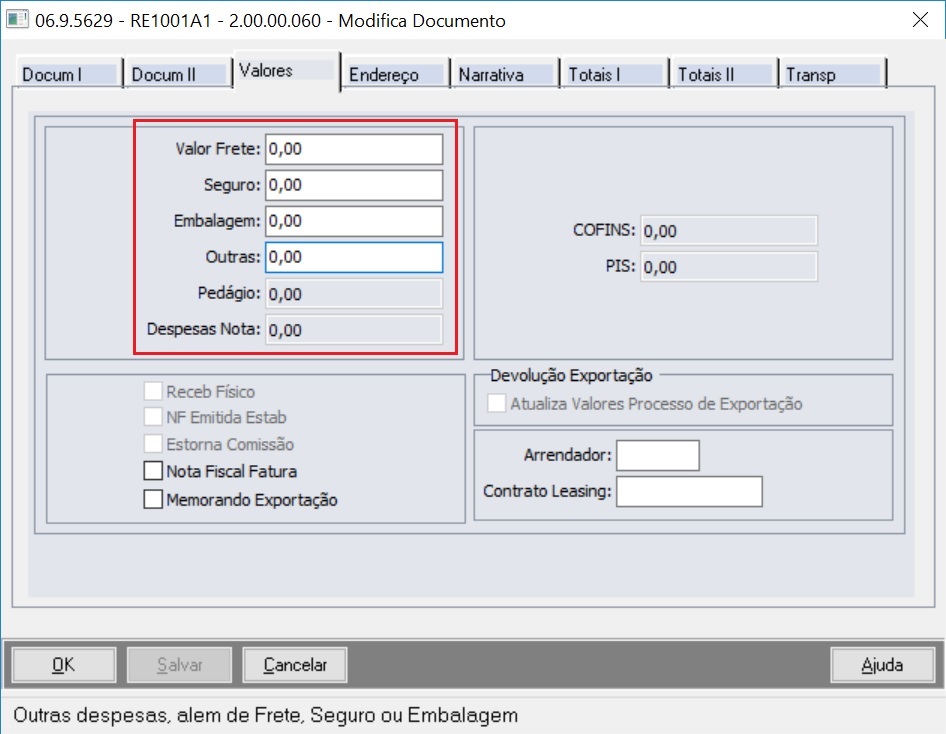Click the Outras value field
The width and height of the screenshot is (946, 734).
pyautogui.click(x=354, y=258)
